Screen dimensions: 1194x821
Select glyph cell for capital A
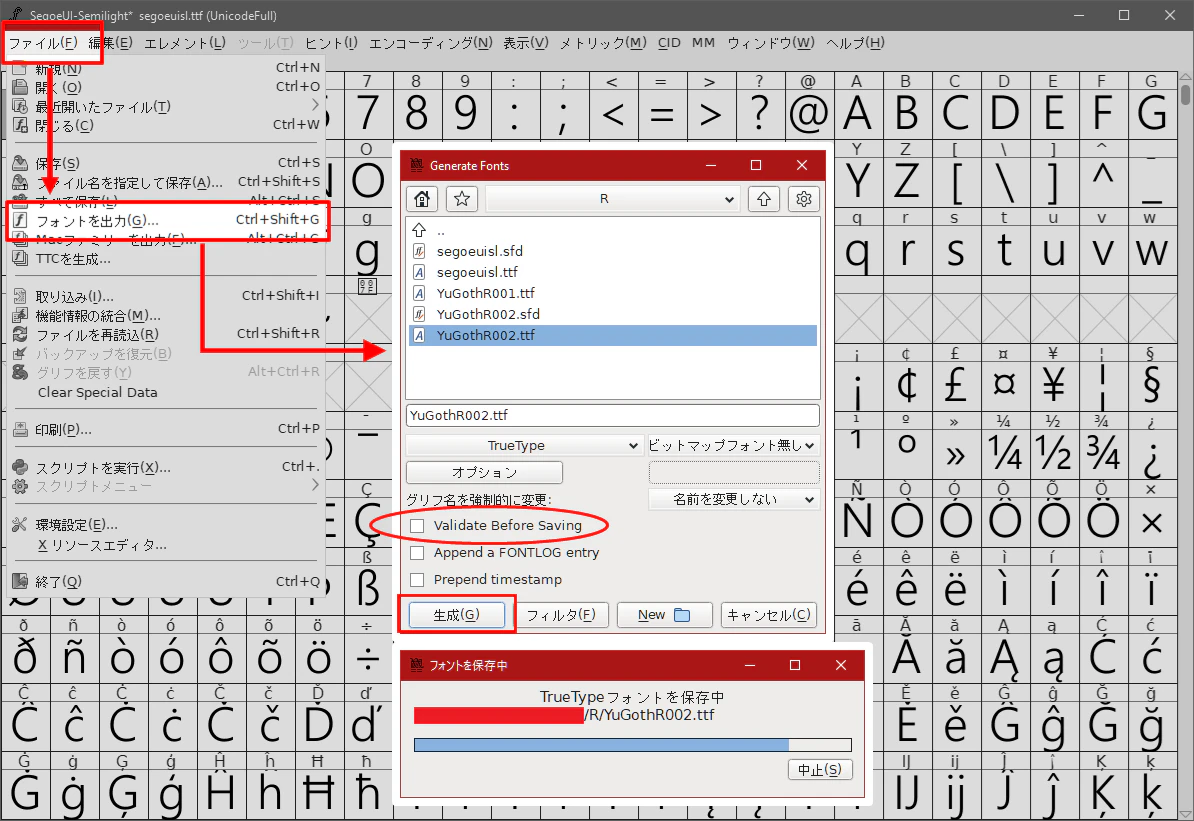pyautogui.click(x=857, y=114)
